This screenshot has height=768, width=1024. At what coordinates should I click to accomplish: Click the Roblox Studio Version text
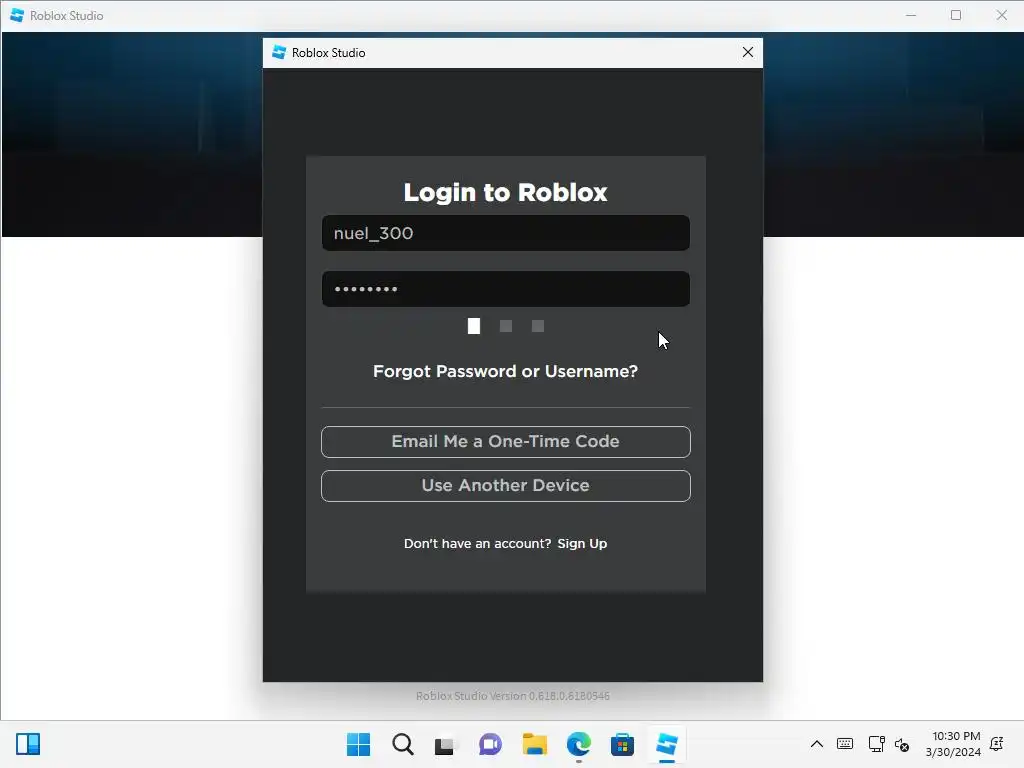(x=513, y=696)
